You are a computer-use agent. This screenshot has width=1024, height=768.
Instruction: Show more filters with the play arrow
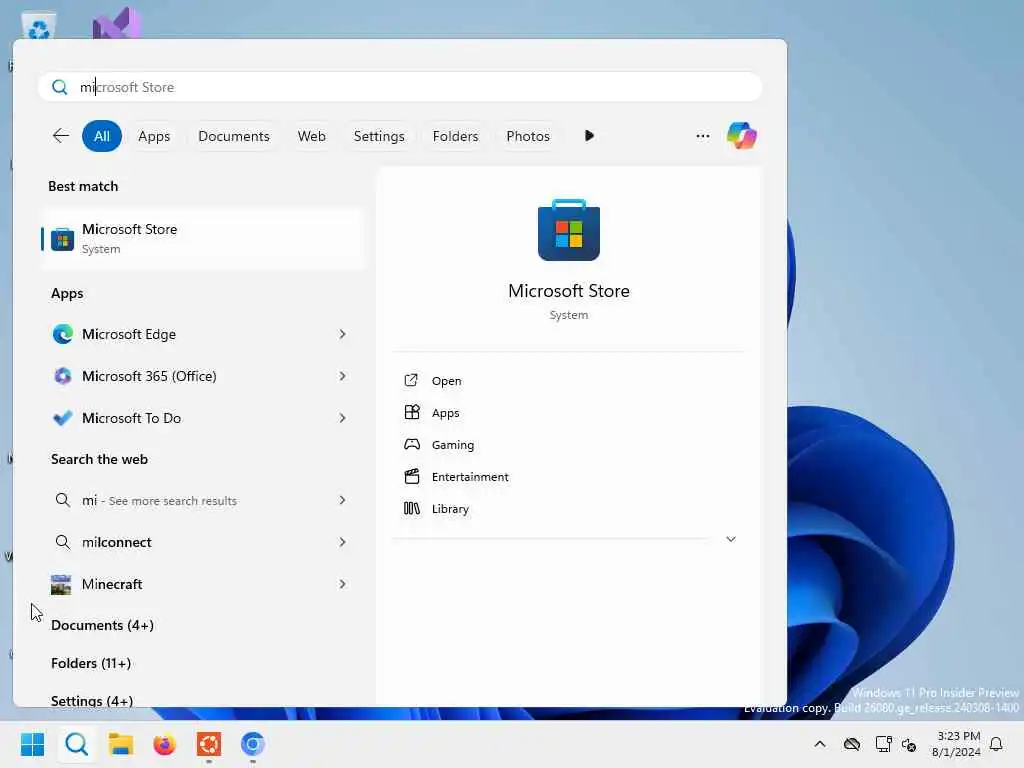click(x=589, y=136)
